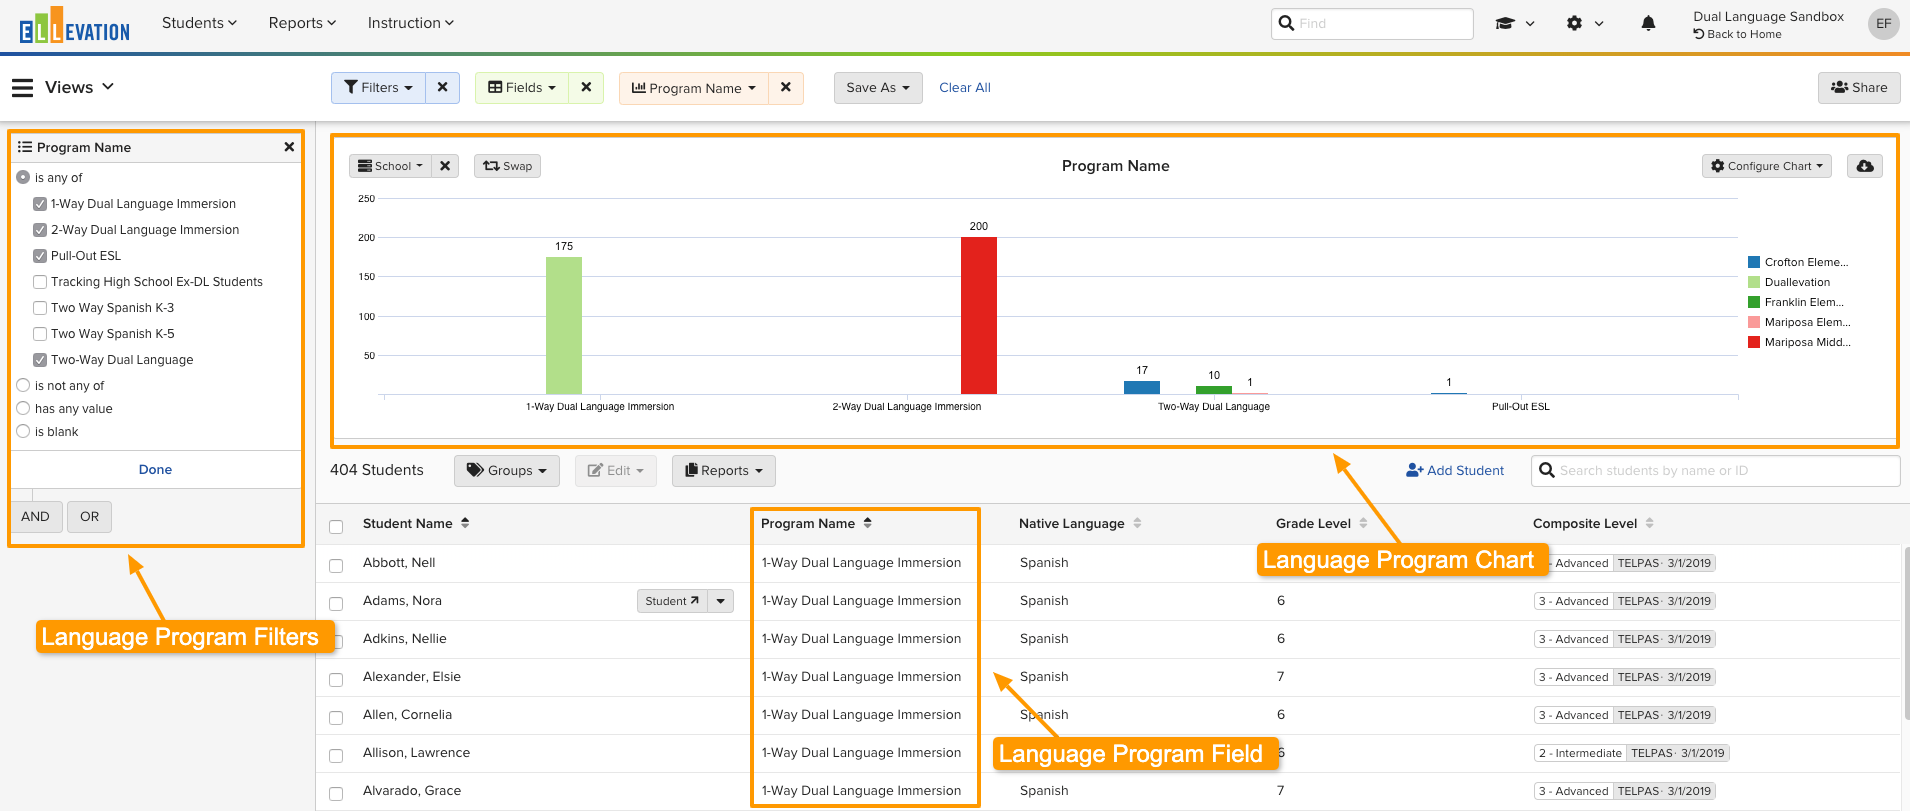This screenshot has height=811, width=1910.
Task: Click the AND button
Action: (x=36, y=516)
